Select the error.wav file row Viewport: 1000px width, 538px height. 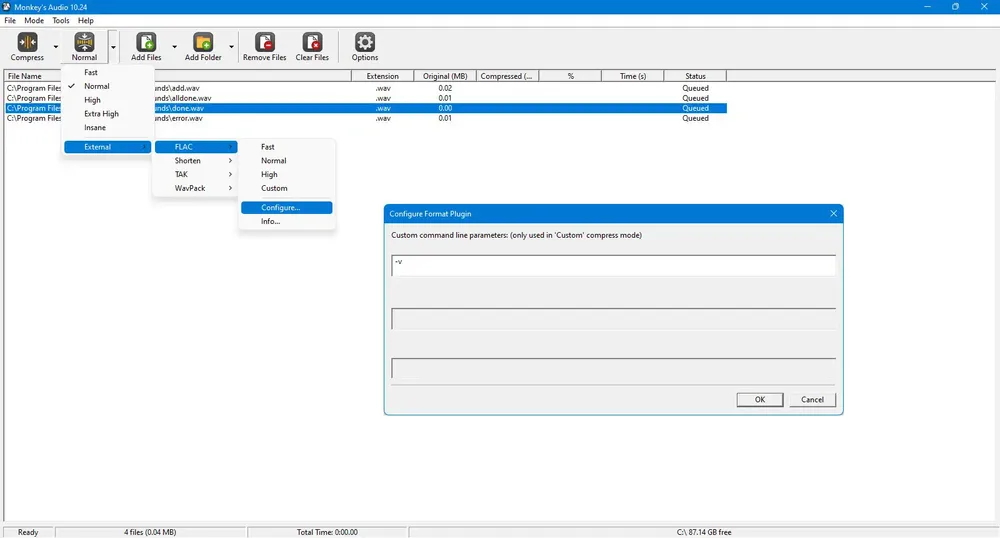click(x=365, y=118)
